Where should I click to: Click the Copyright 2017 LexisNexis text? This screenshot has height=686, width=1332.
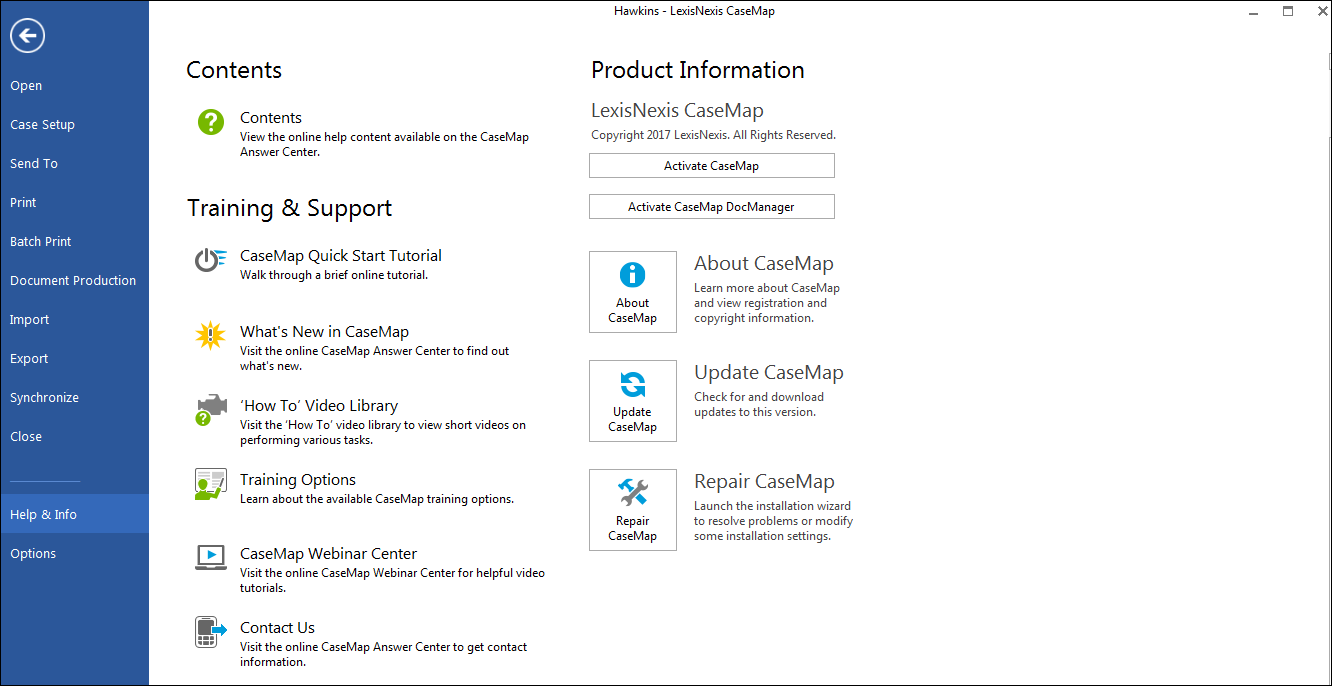(713, 135)
